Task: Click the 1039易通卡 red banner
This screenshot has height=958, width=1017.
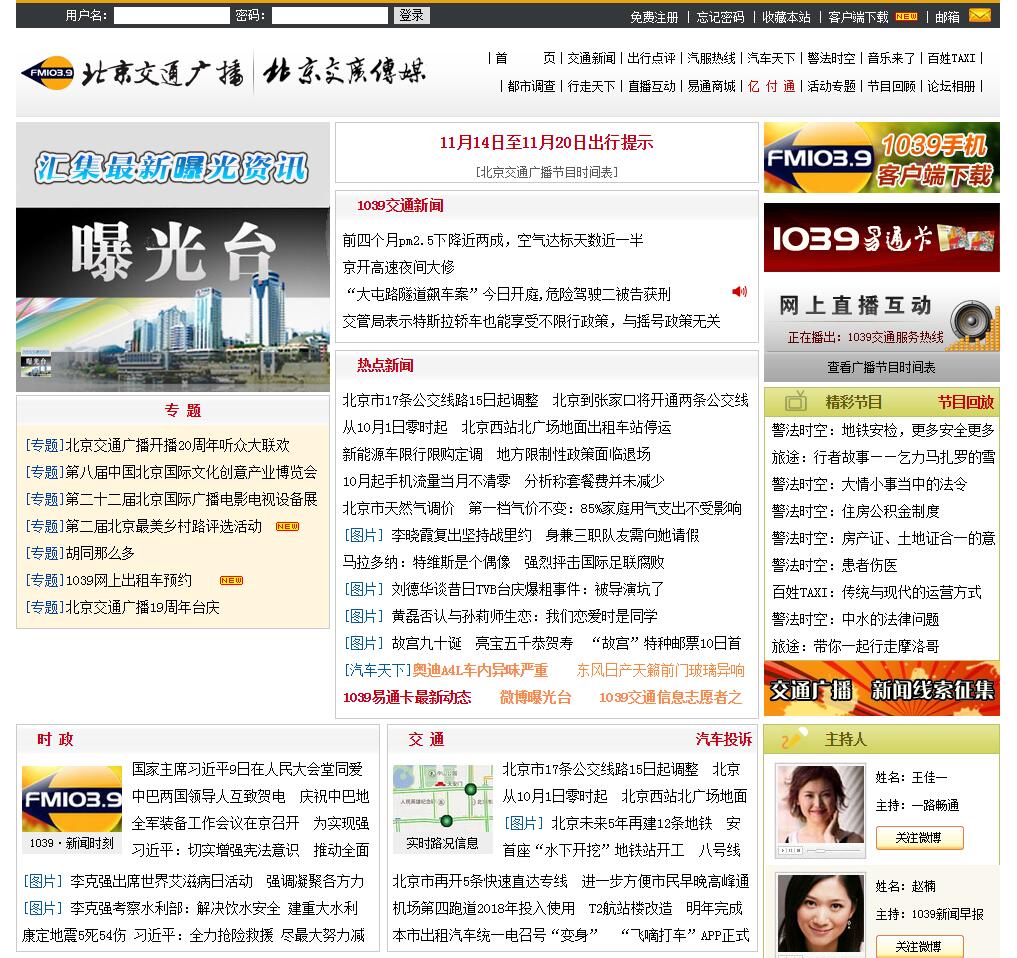Action: pos(881,237)
